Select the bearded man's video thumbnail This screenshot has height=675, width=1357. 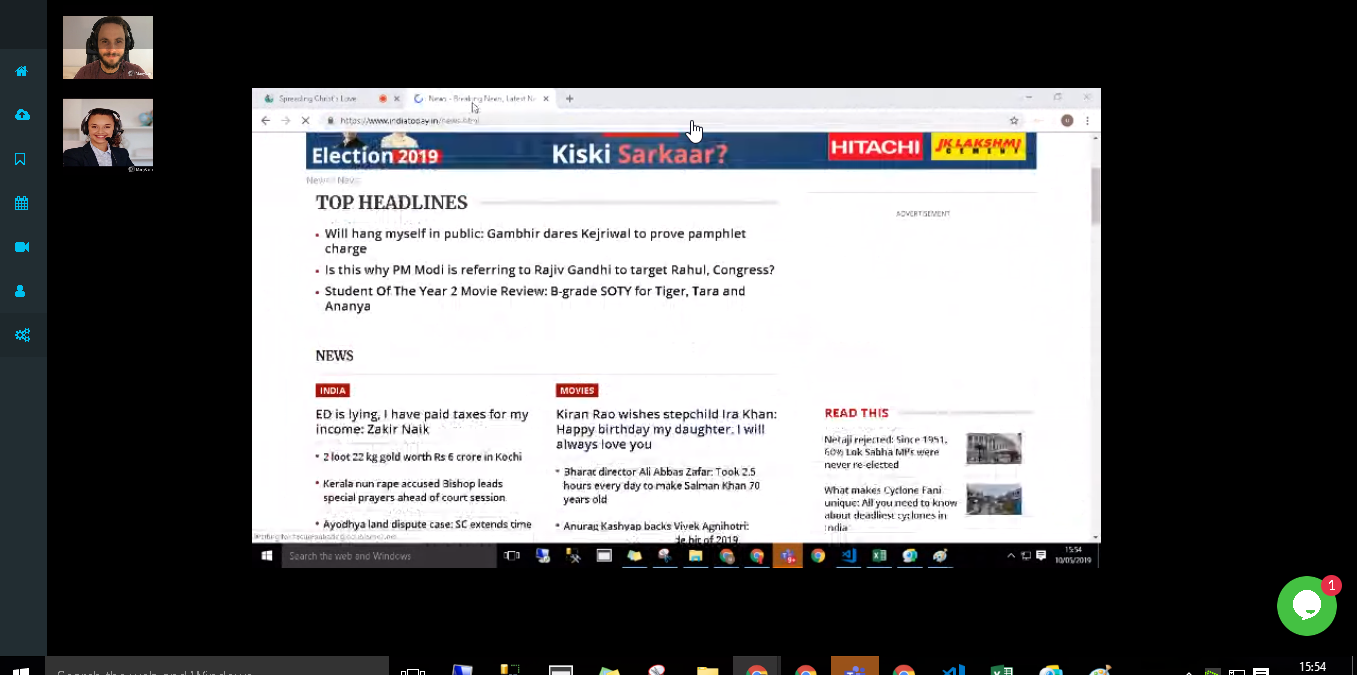point(108,47)
